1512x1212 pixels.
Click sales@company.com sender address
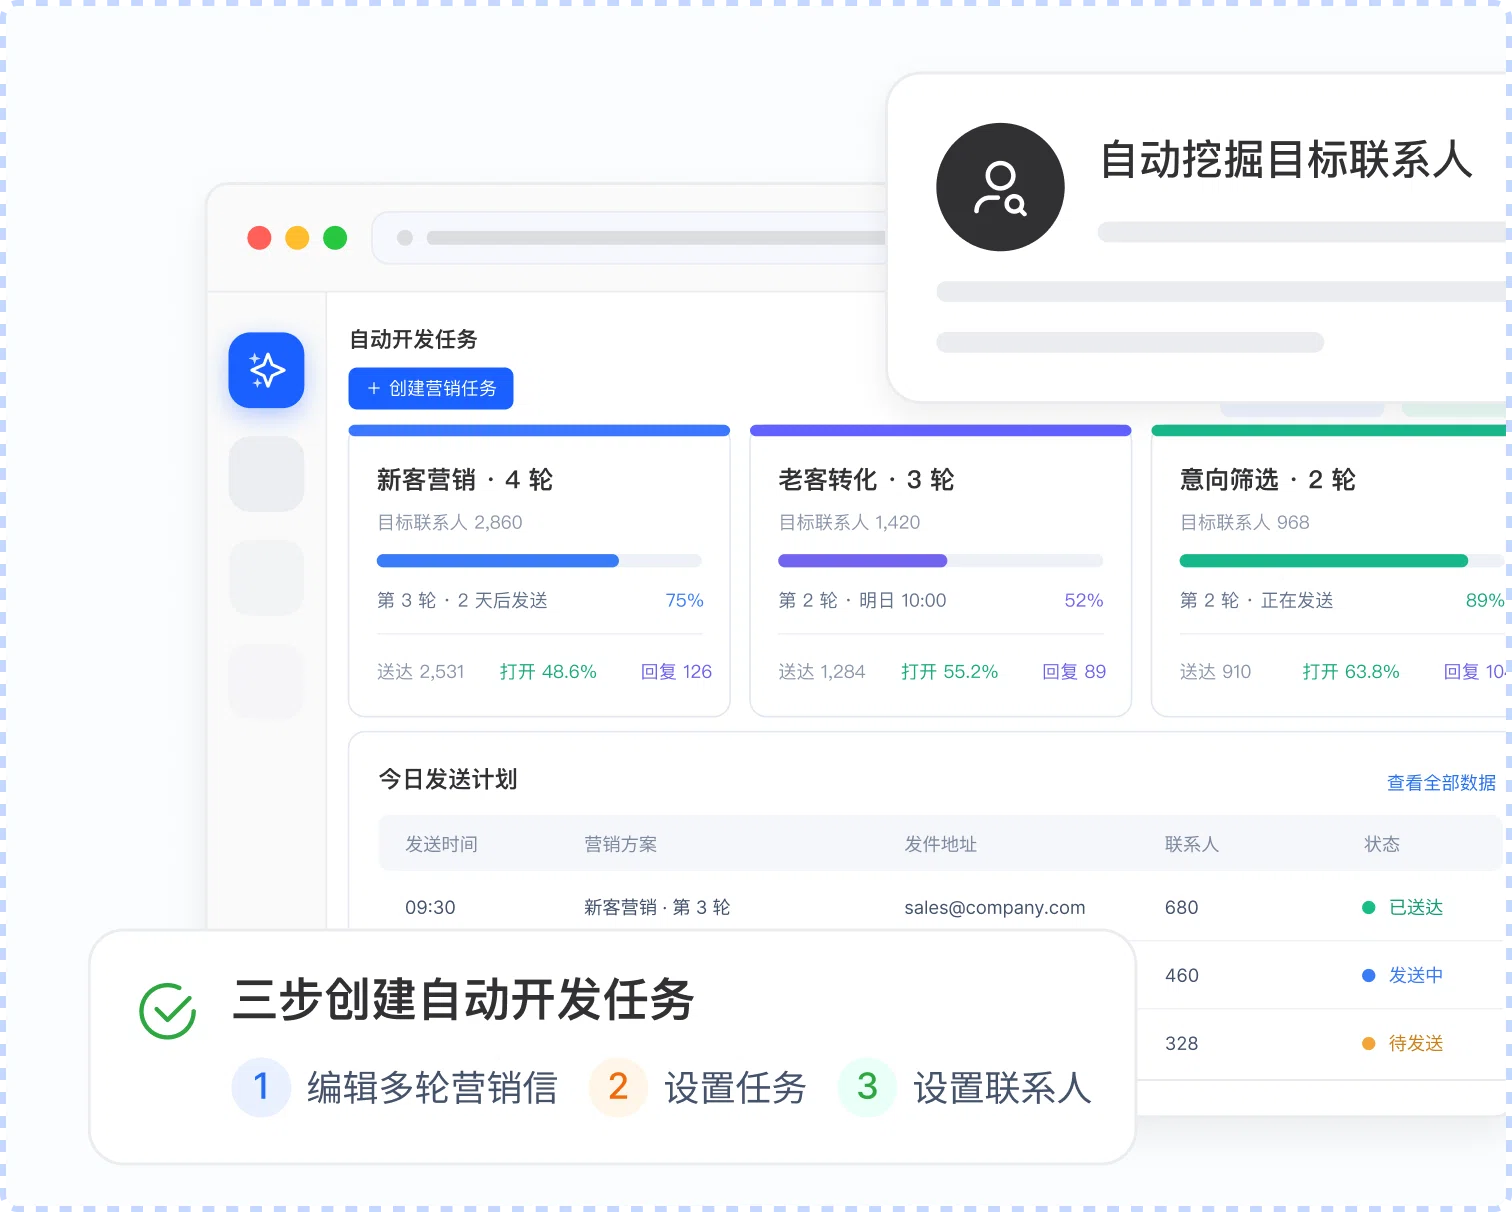tap(995, 908)
